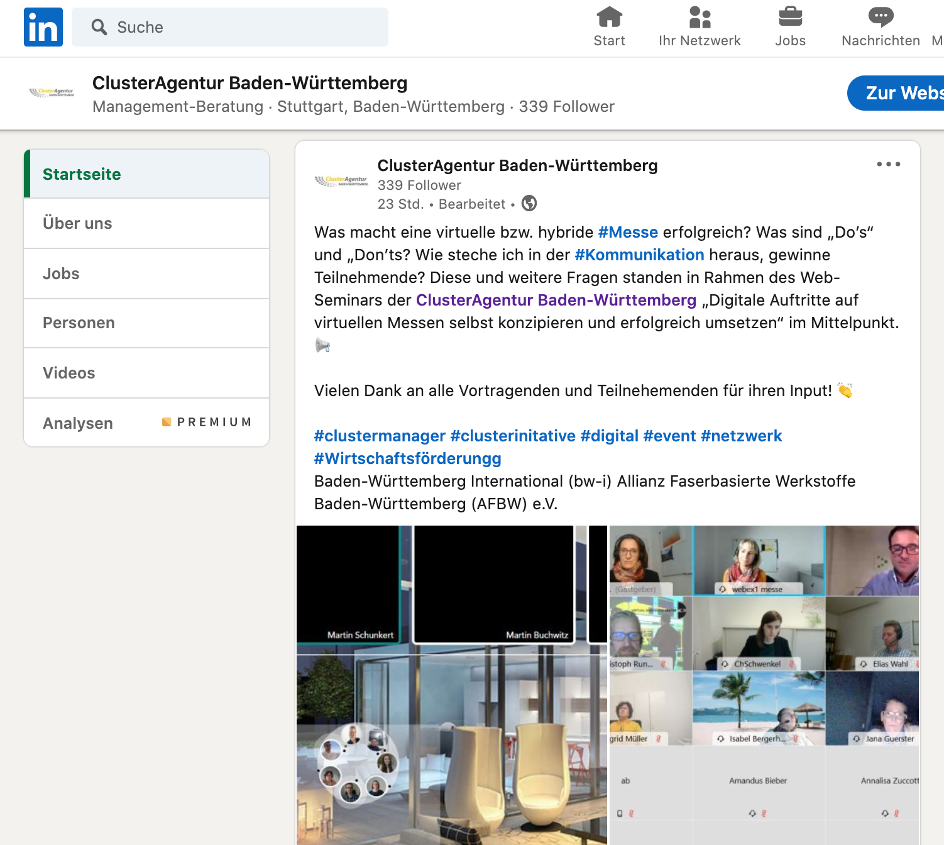Click the Premium badge icon
Viewport: 945px width, 845px height.
click(x=166, y=422)
